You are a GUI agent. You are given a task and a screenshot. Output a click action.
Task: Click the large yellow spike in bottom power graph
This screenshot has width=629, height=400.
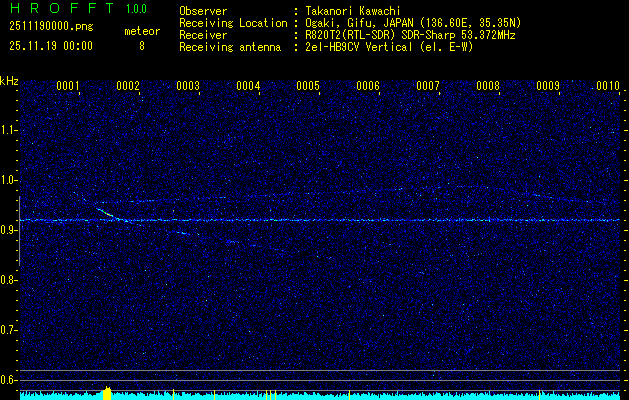click(107, 392)
